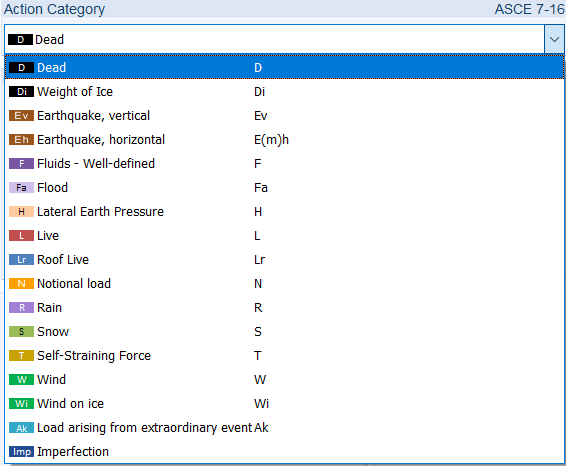
Task: Select Self-Straining Force option
Action: pos(284,356)
